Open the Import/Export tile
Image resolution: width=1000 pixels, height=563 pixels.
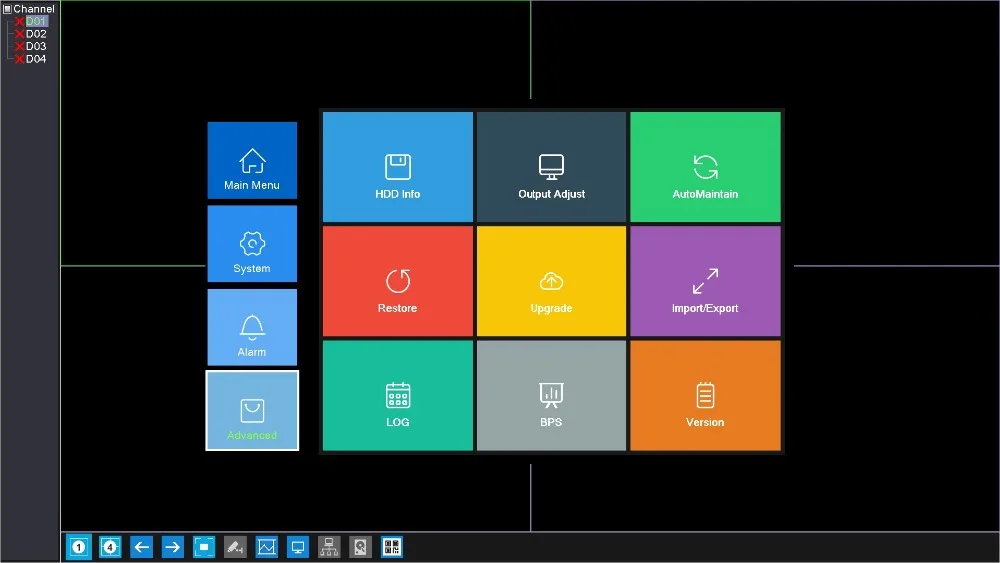(x=705, y=281)
